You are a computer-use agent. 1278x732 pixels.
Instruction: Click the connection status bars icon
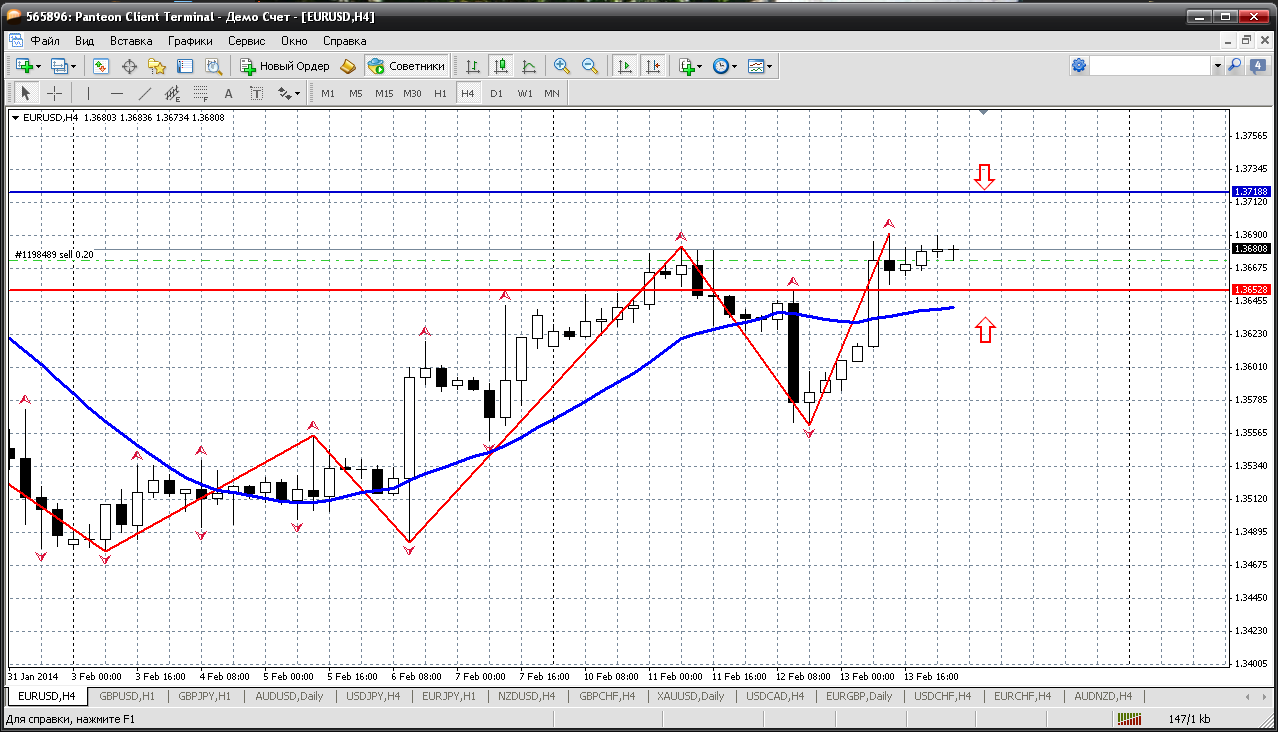(1129, 719)
